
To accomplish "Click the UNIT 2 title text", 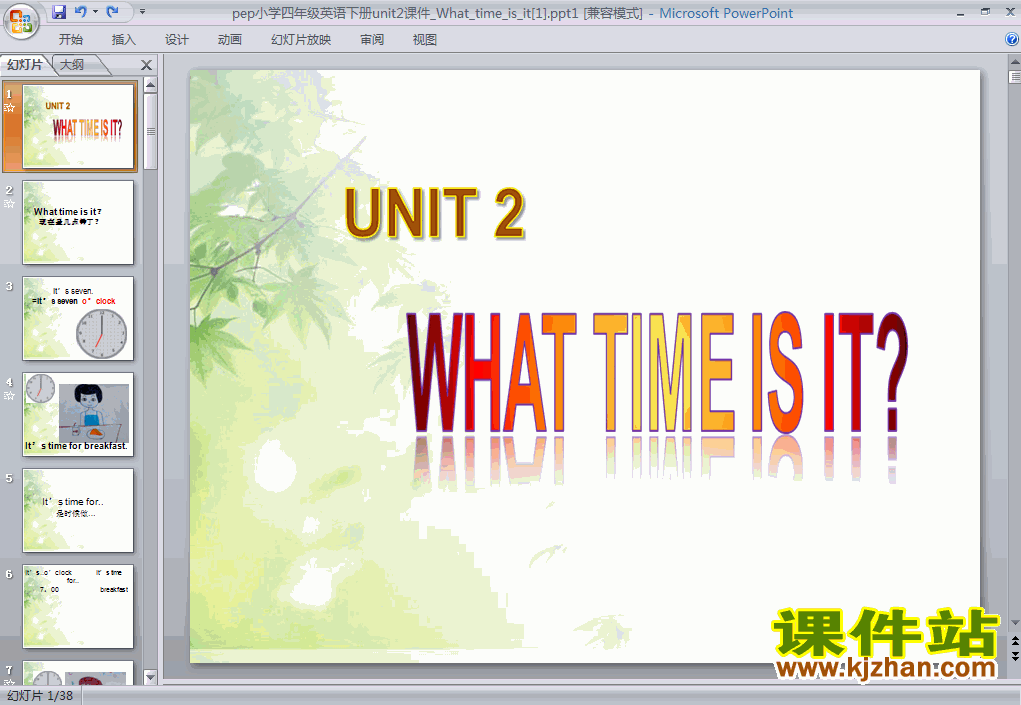I will pyautogui.click(x=434, y=213).
